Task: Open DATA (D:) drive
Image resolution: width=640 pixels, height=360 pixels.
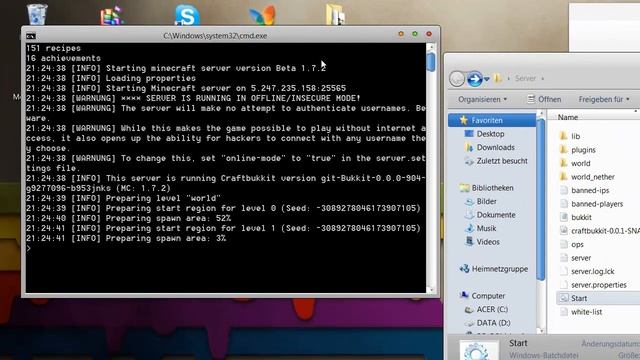Action: click(x=493, y=322)
